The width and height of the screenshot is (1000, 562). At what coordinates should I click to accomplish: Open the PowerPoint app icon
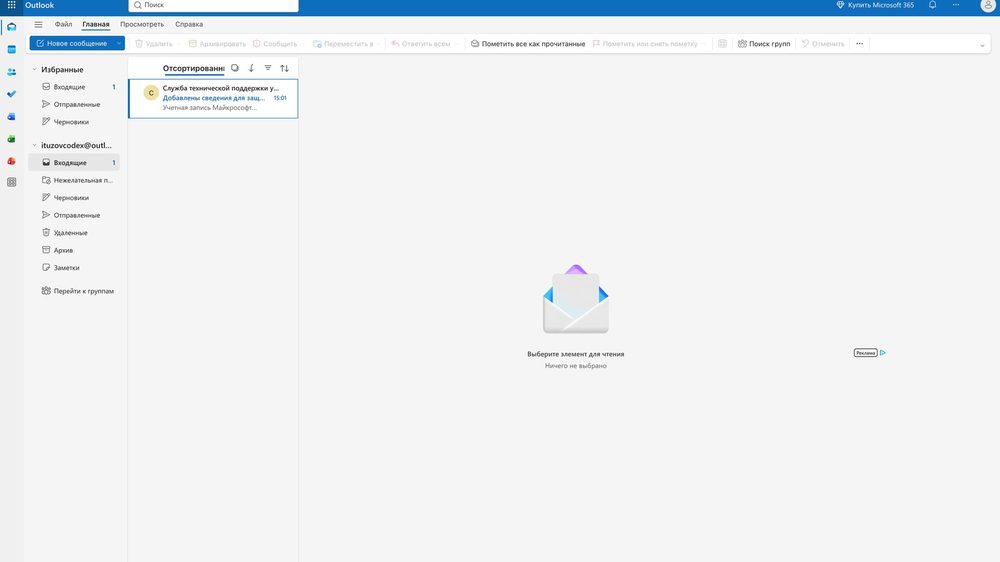coord(11,161)
